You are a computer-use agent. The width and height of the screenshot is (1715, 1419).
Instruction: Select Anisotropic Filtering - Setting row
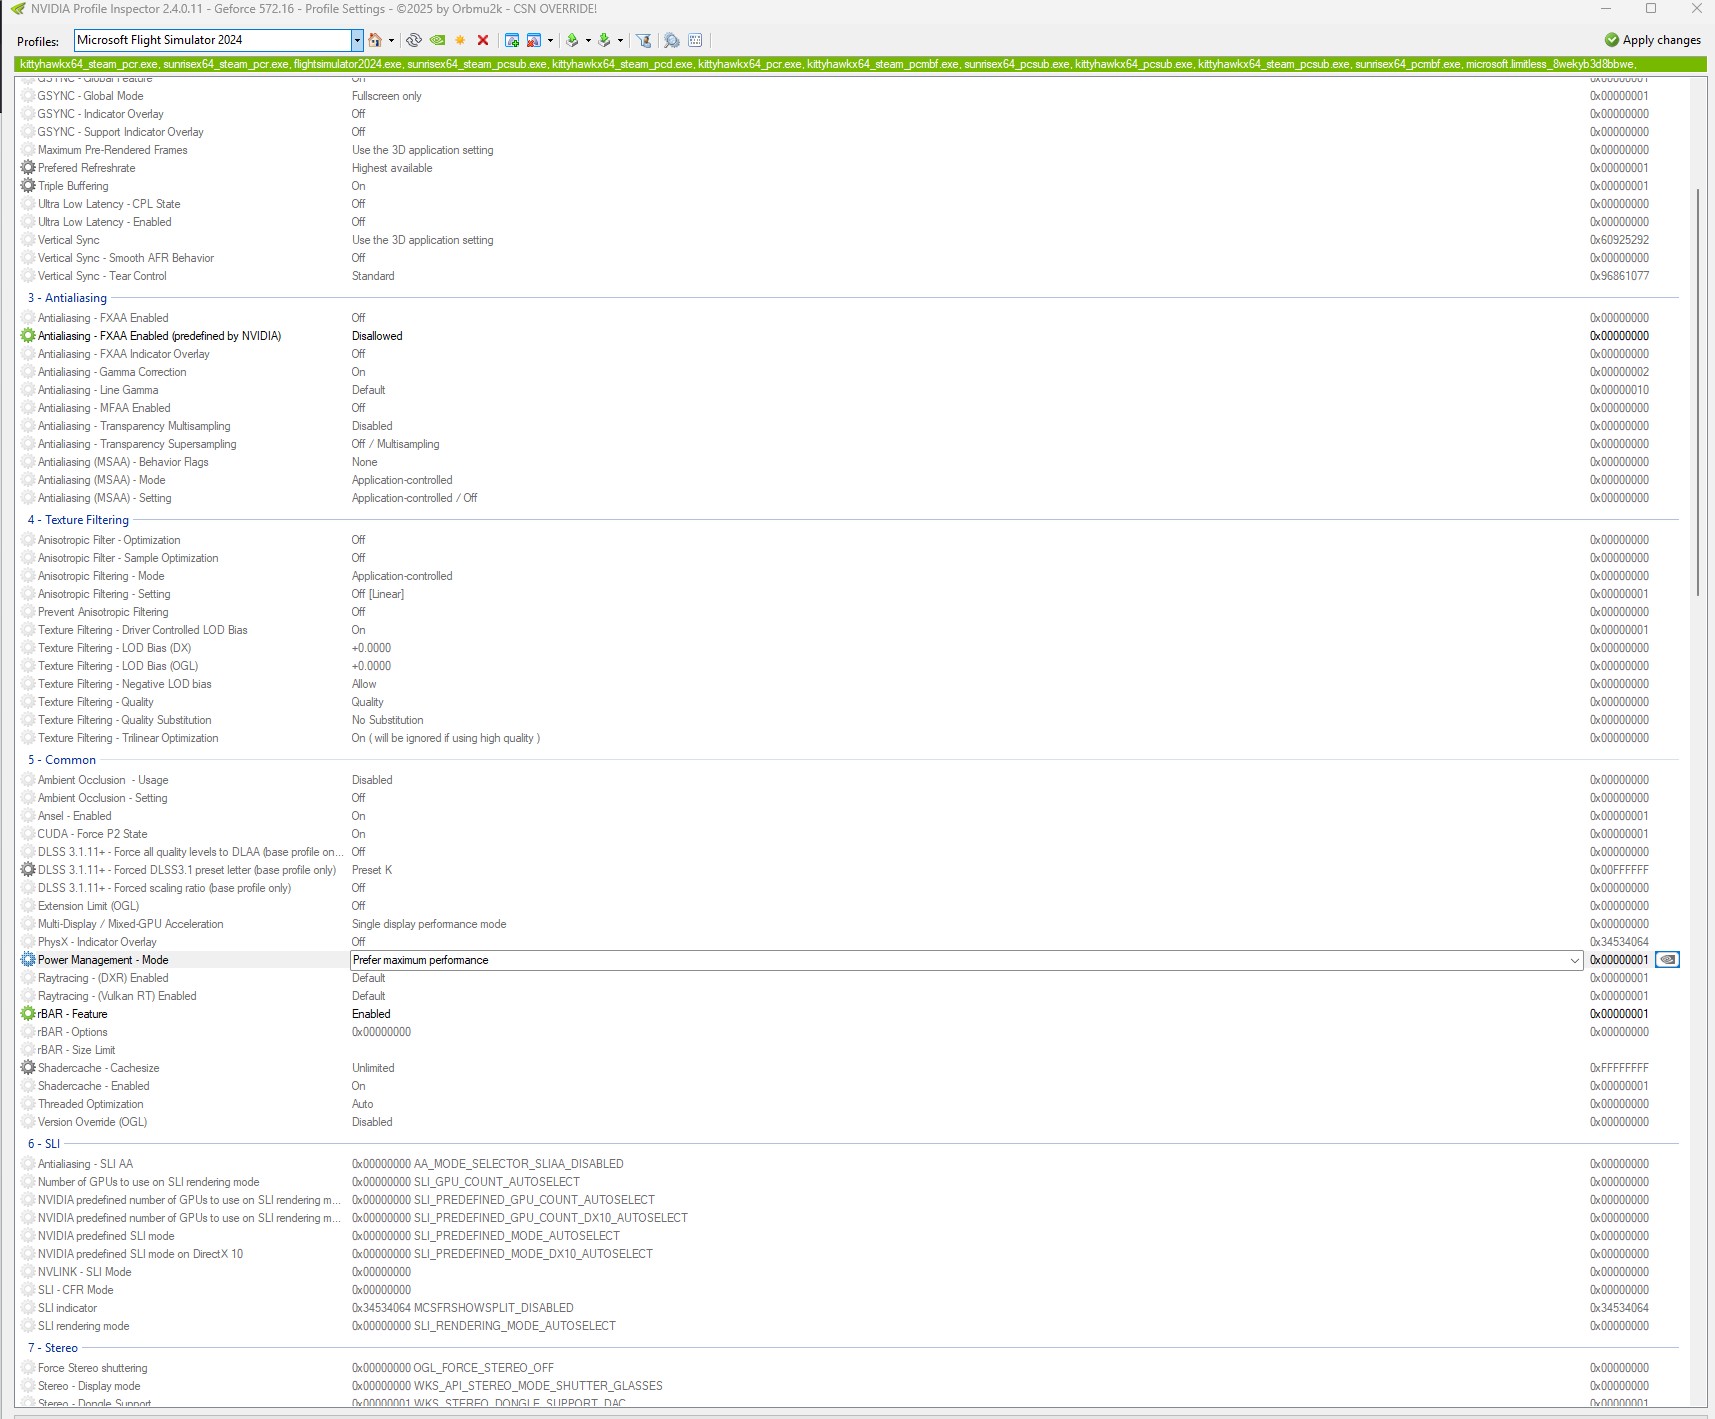[850, 594]
